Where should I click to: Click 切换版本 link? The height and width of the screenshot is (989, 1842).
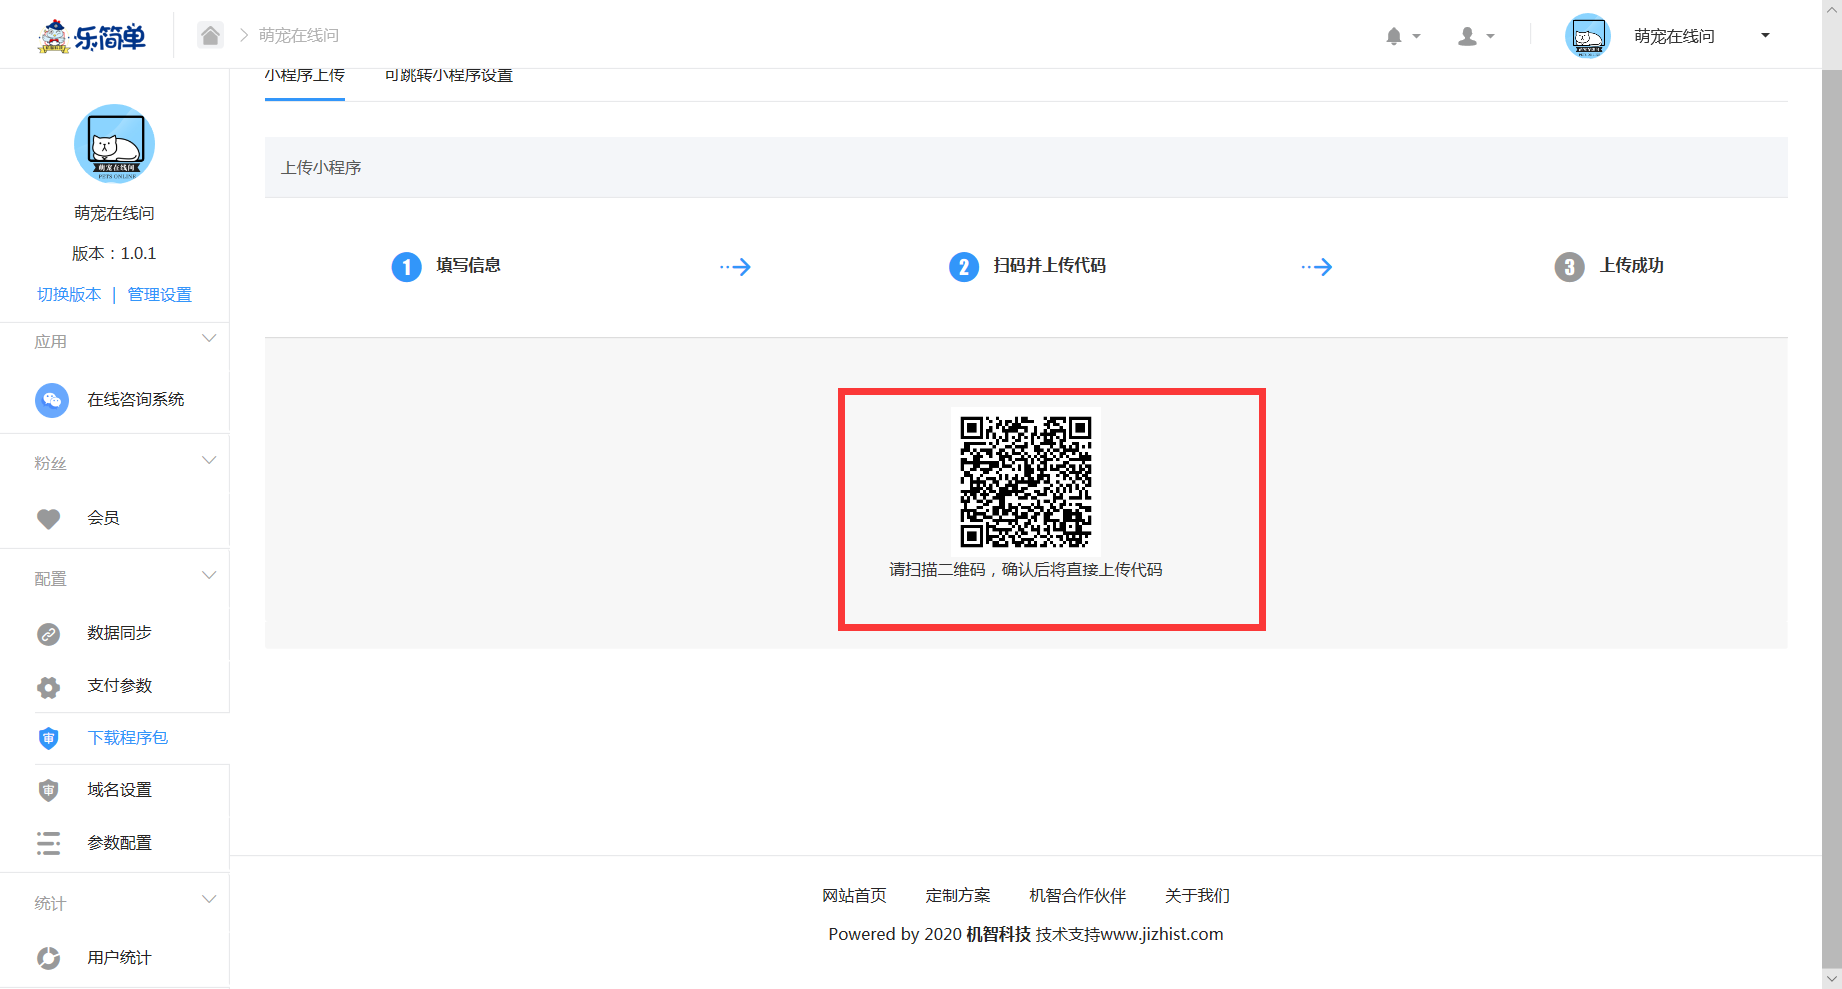click(69, 294)
